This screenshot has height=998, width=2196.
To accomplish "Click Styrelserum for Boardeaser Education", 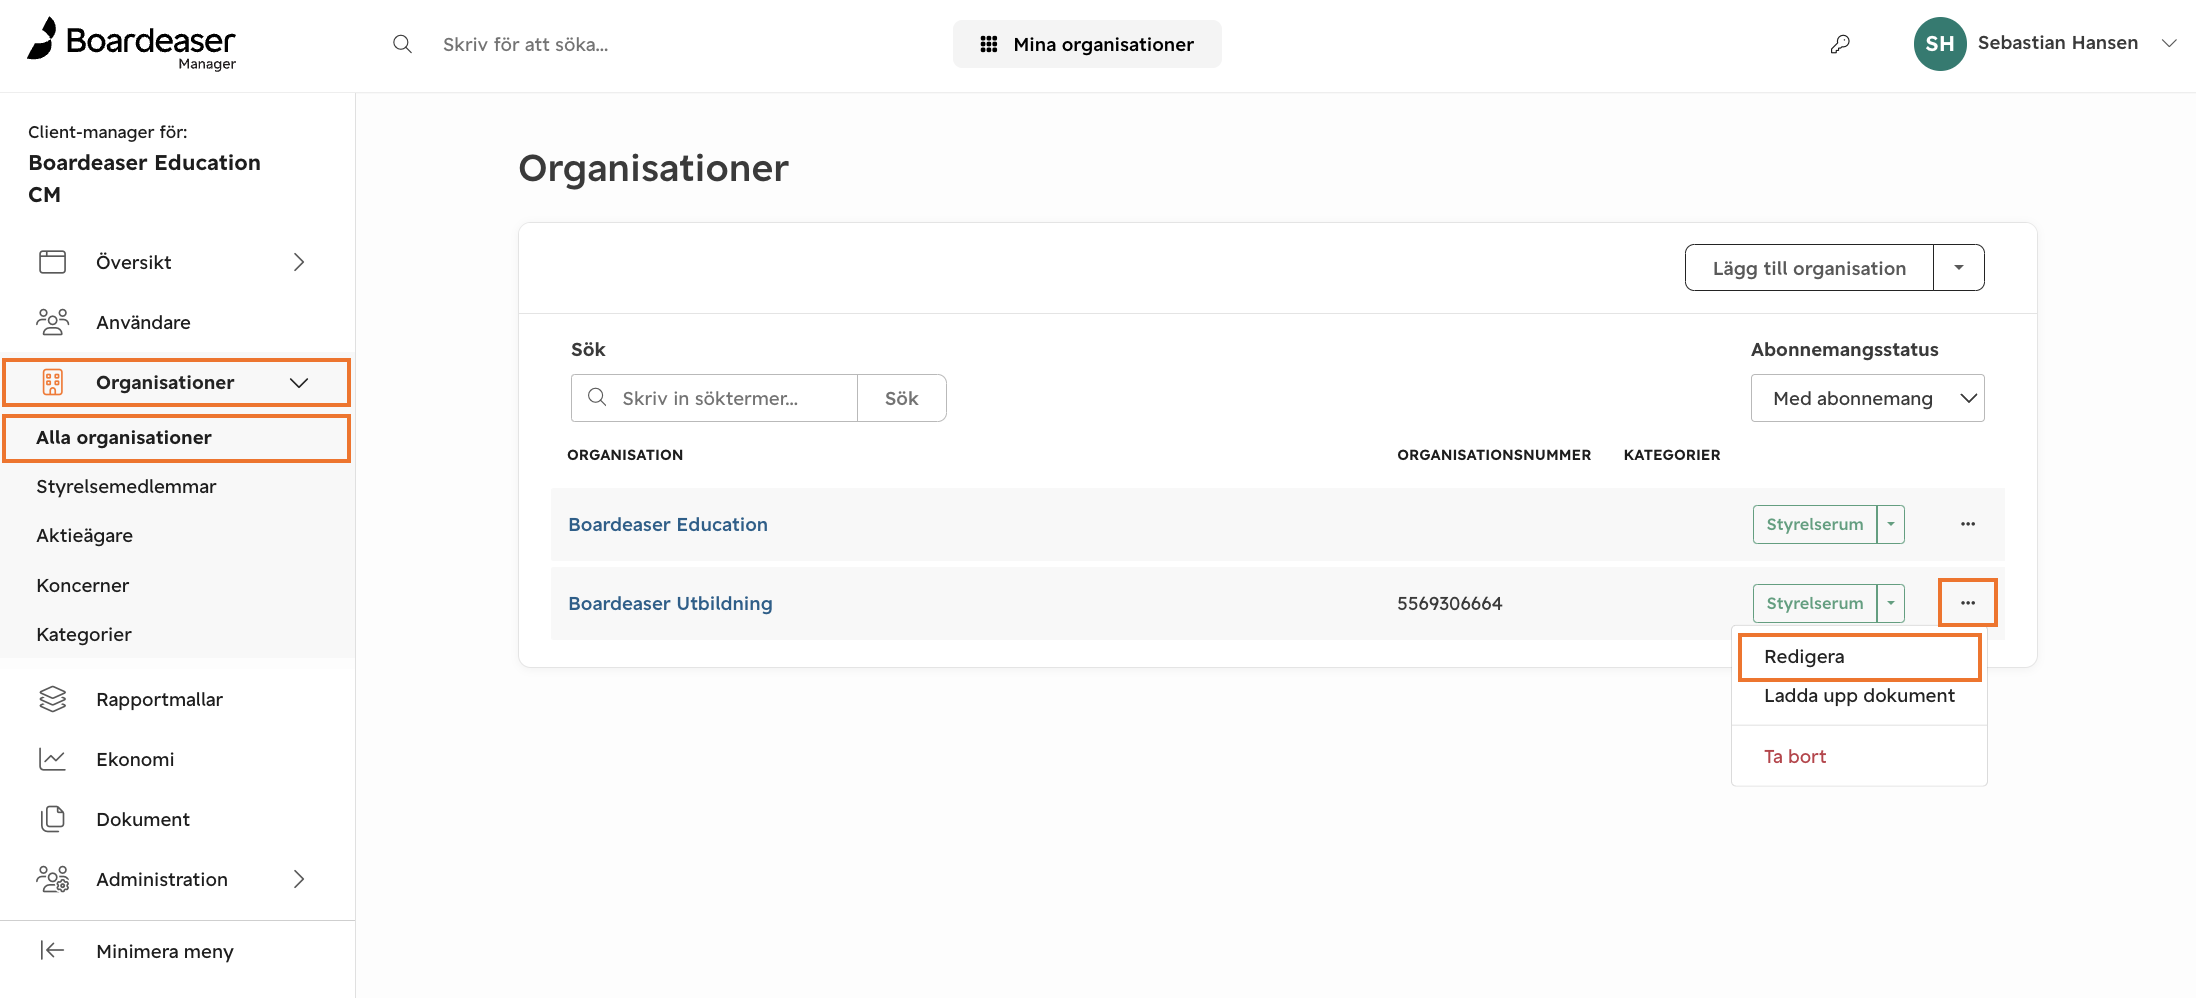I will [x=1815, y=524].
